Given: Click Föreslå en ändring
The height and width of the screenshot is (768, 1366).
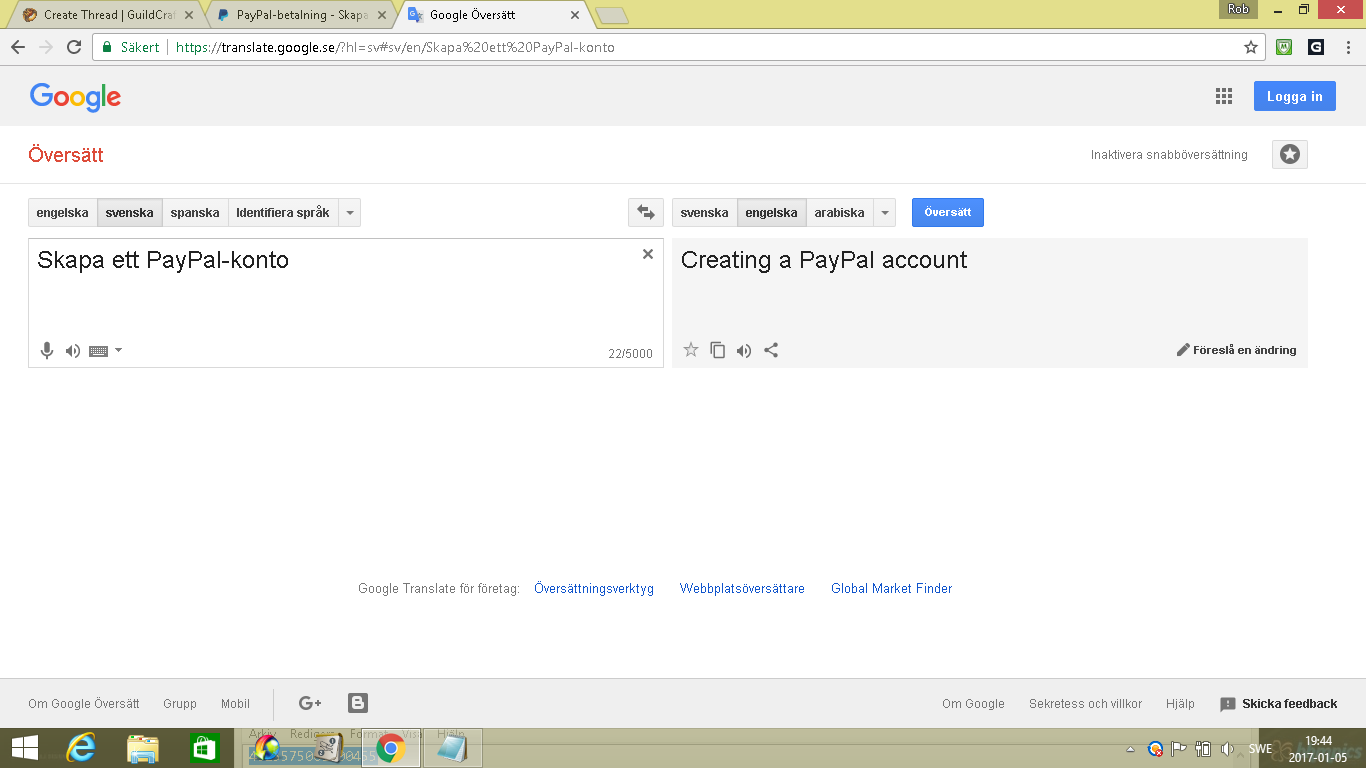Looking at the screenshot, I should pos(1237,350).
